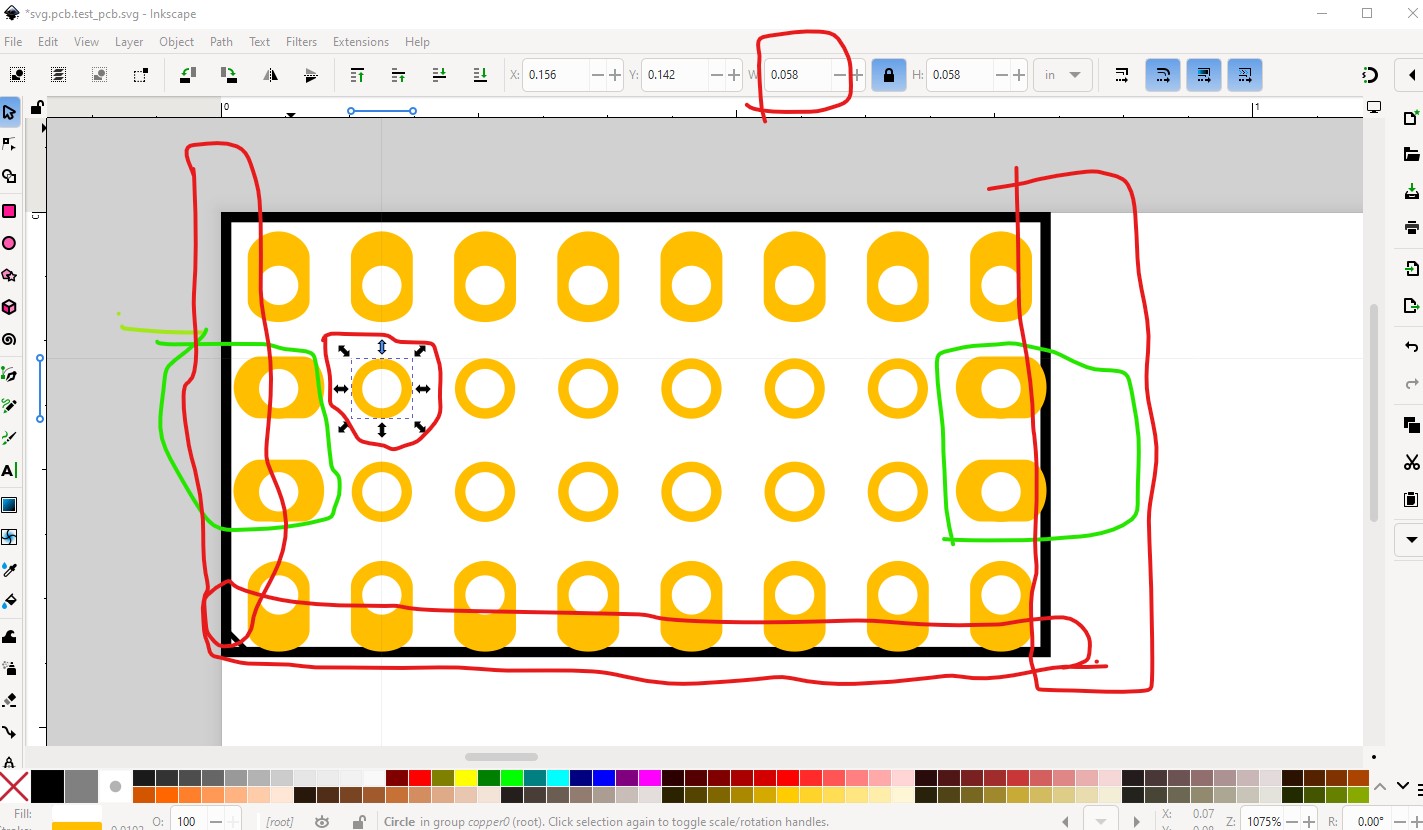Choose the Ellipse tool
The height and width of the screenshot is (830, 1423).
9,243
